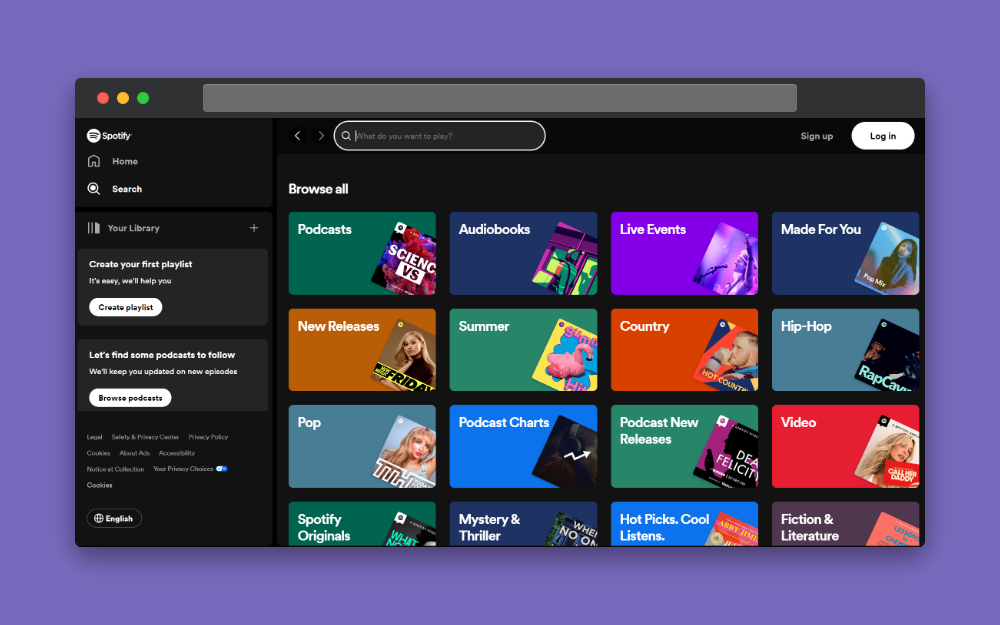
Task: Click the Log in button
Action: click(x=883, y=136)
